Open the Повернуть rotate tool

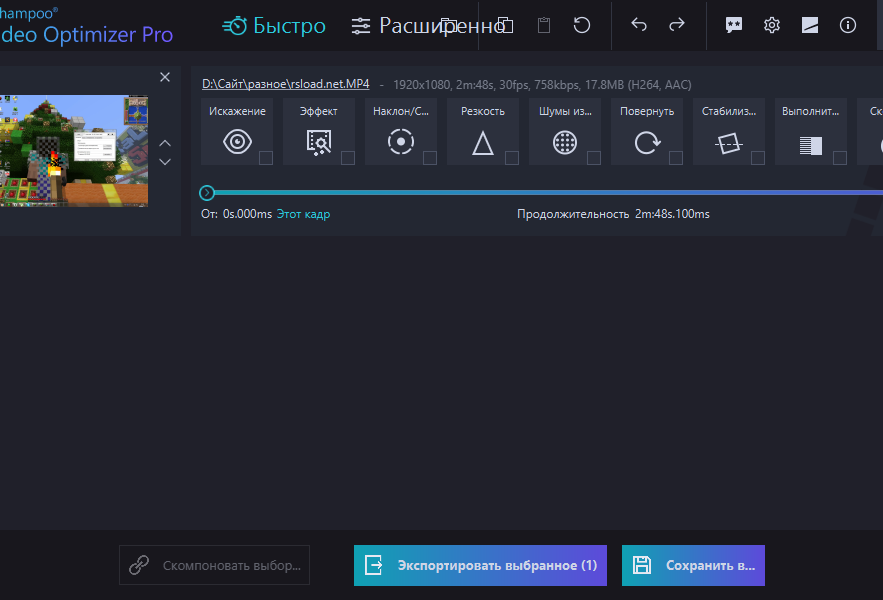(x=647, y=141)
